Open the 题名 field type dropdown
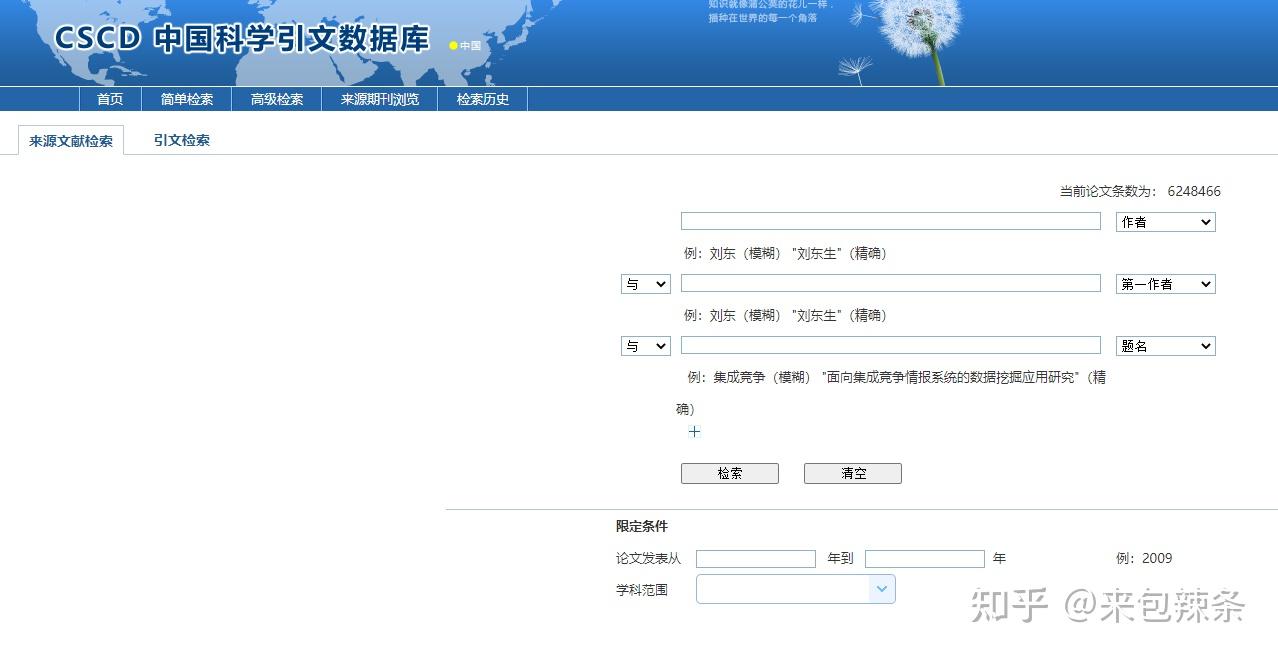Screen dimensions: 1278x655 click(1164, 345)
